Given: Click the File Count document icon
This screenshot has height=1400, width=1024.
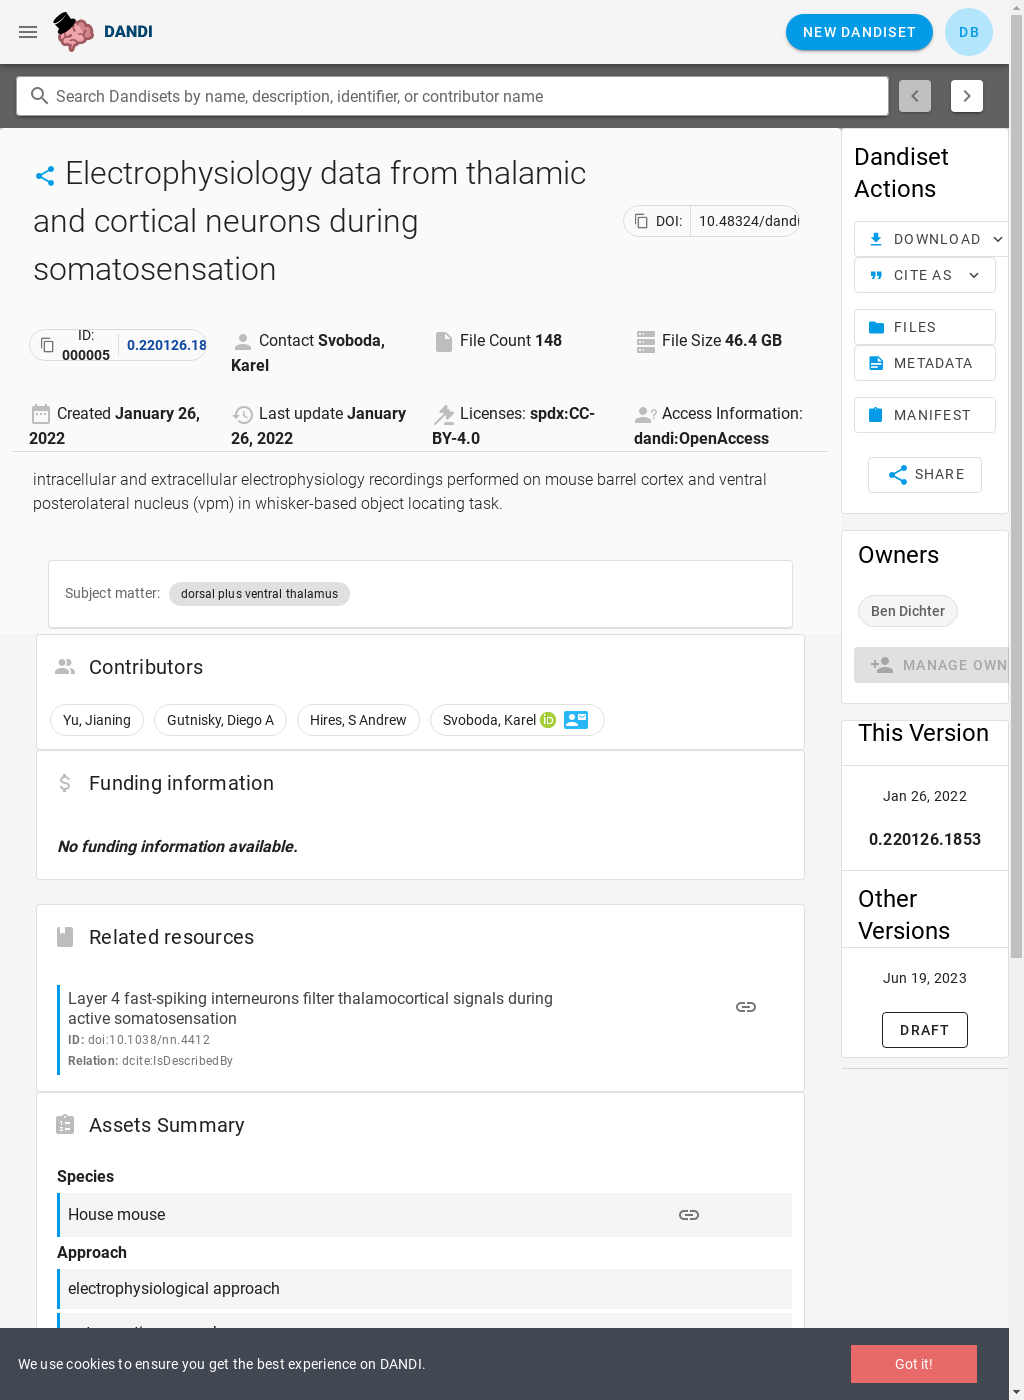Looking at the screenshot, I should 444,342.
